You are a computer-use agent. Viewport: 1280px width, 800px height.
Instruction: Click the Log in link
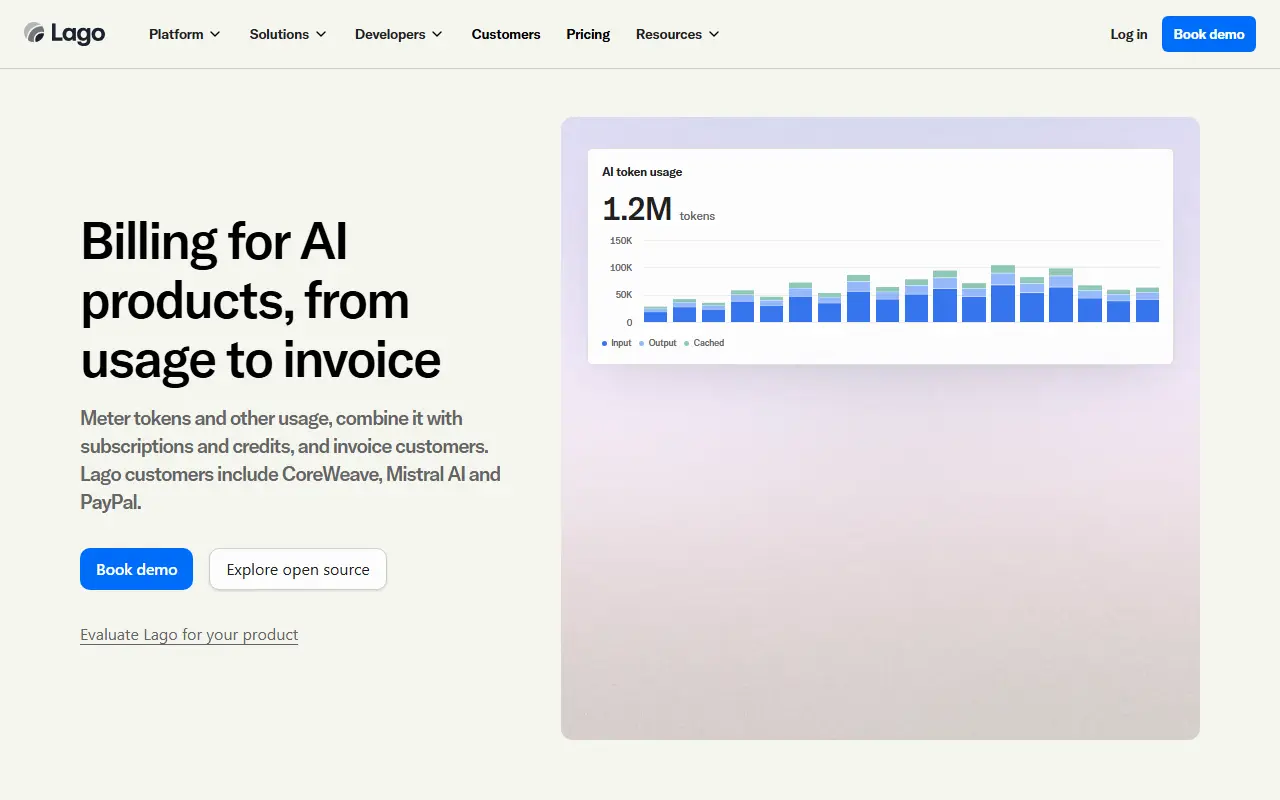1129,34
